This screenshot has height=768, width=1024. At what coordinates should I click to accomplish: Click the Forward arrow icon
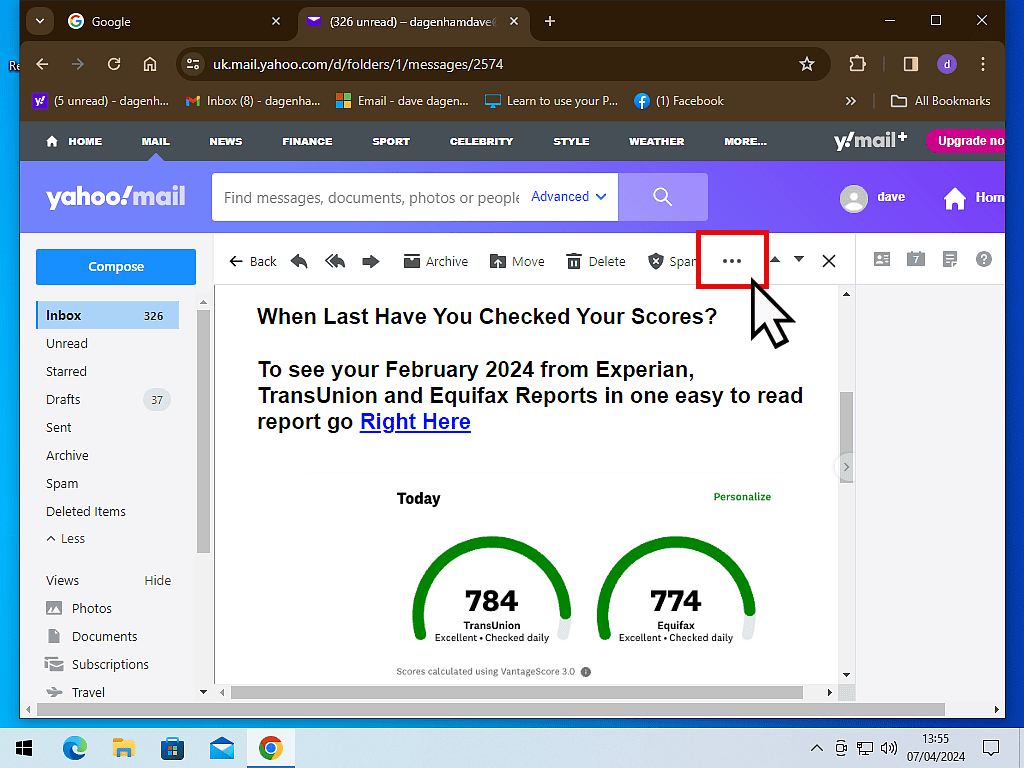tap(371, 261)
